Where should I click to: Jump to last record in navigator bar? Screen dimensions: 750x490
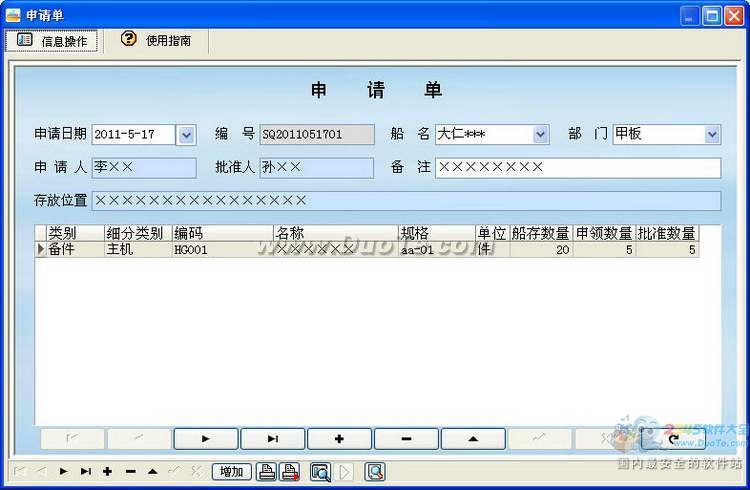coord(273,438)
